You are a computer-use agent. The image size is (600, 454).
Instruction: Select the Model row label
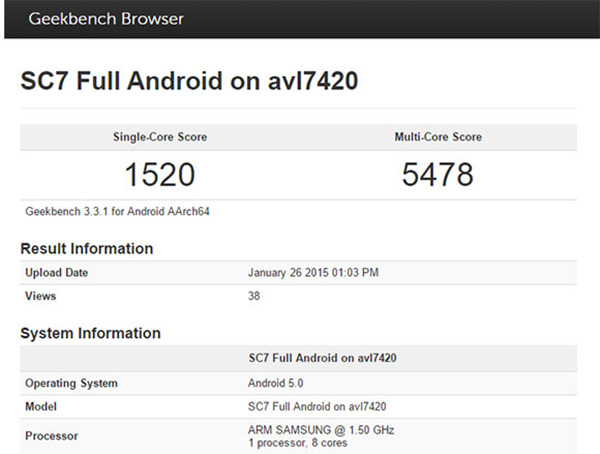(41, 406)
